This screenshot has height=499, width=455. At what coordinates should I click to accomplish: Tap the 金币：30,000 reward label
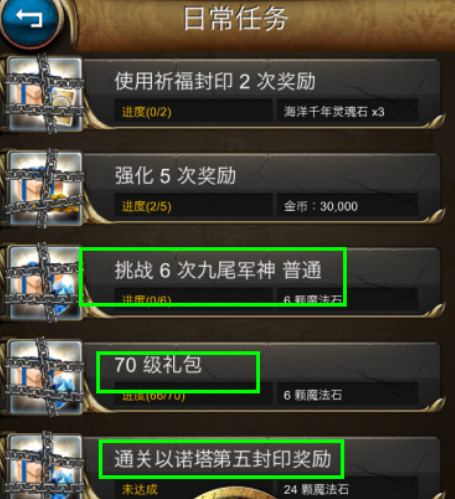pyautogui.click(x=321, y=206)
